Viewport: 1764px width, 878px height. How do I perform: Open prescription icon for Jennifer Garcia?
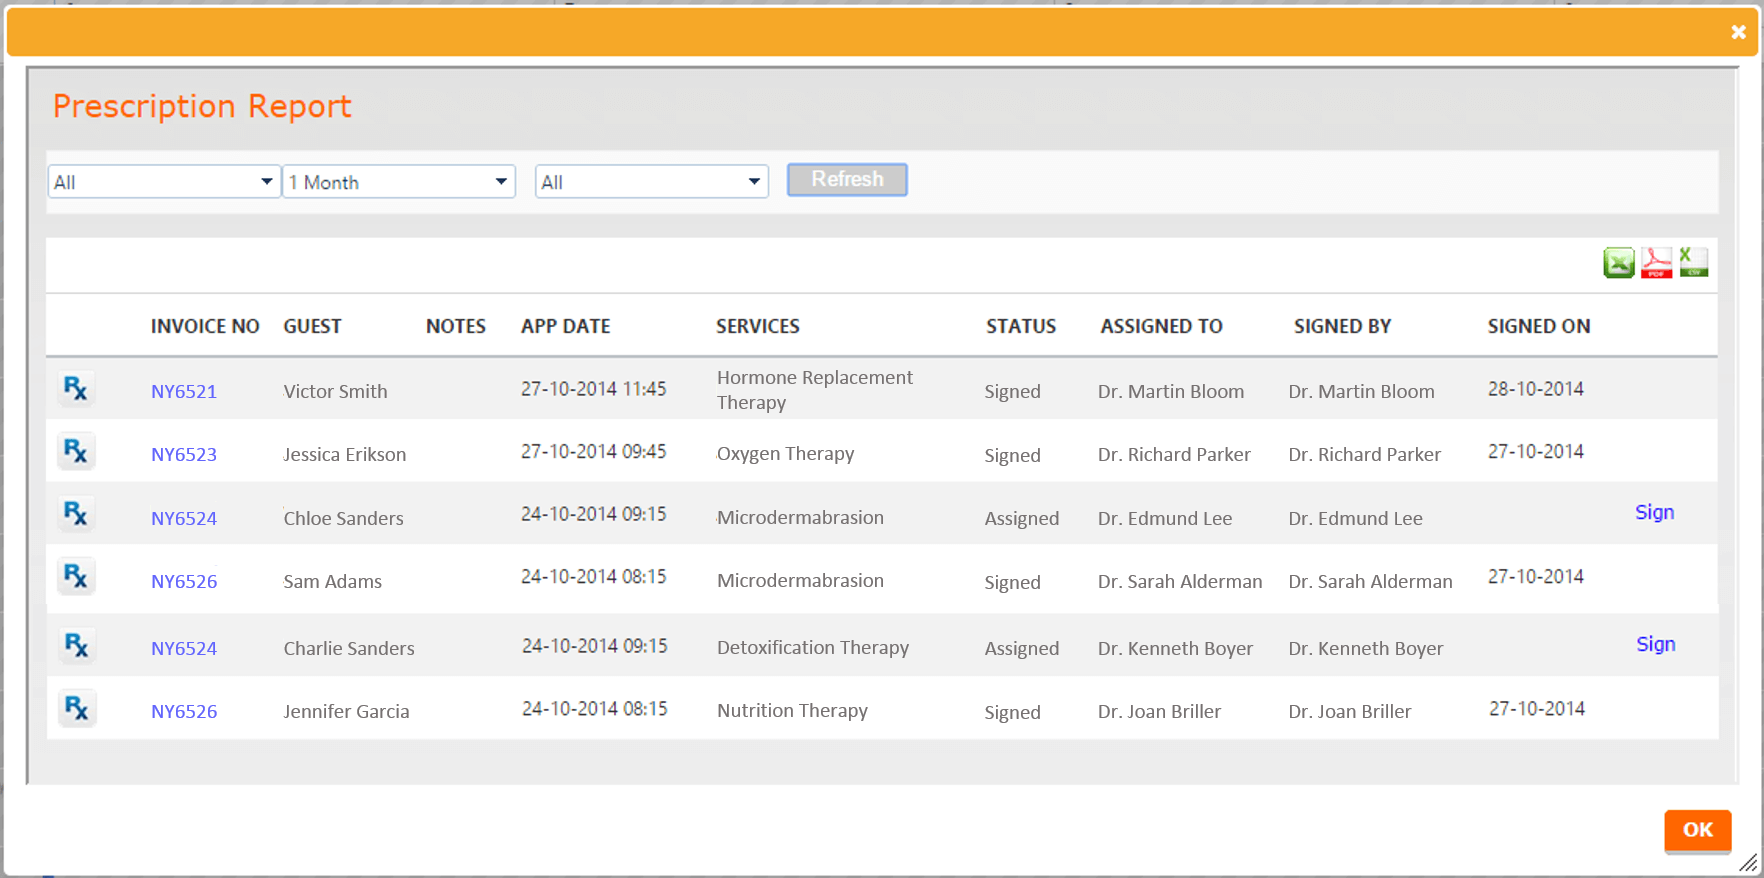(x=76, y=708)
